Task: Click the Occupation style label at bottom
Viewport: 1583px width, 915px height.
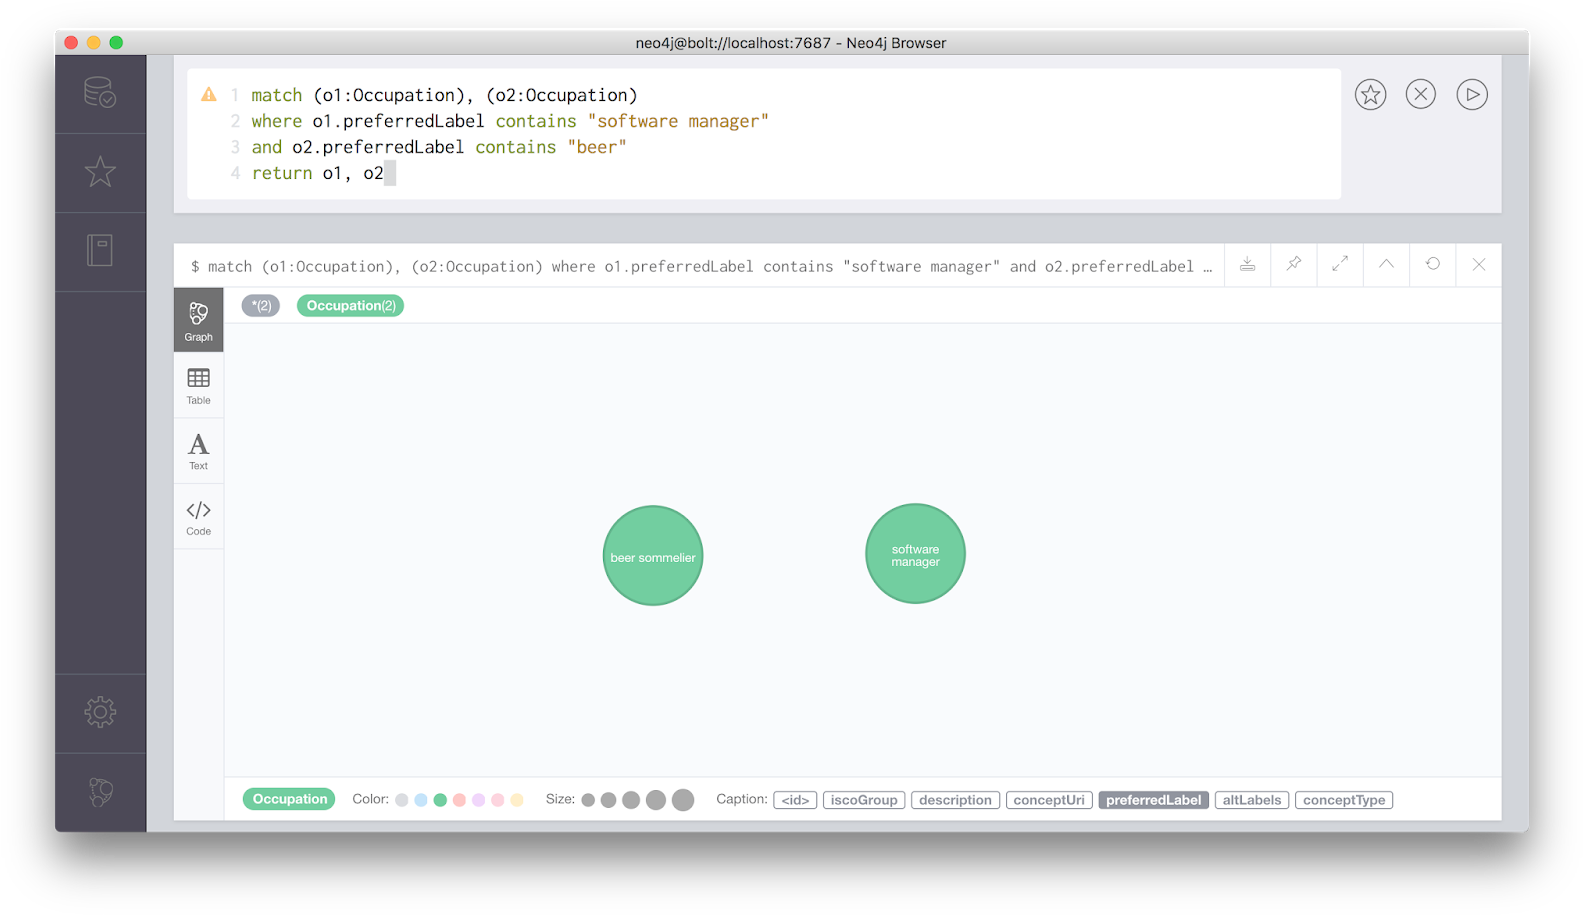Action: coord(290,799)
